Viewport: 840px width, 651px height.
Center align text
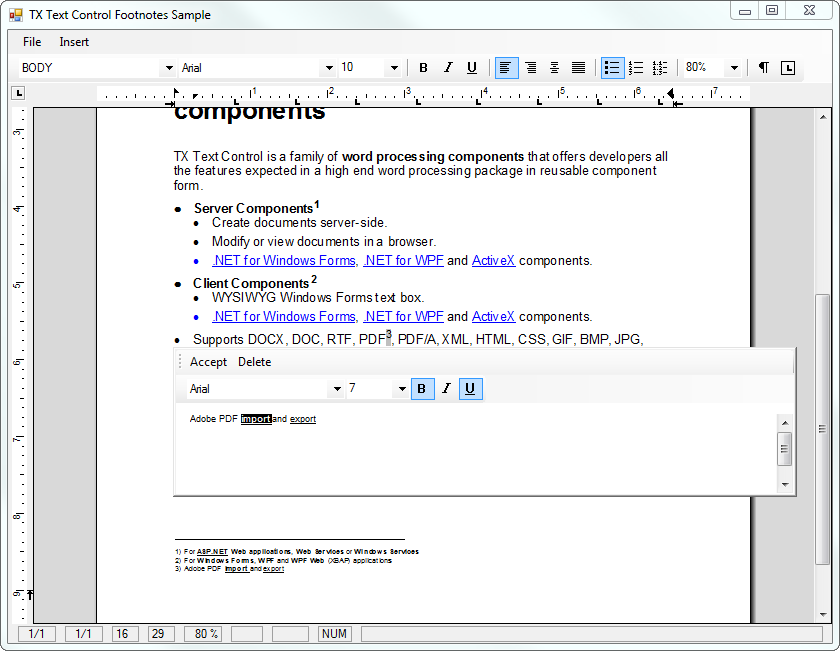pos(554,68)
